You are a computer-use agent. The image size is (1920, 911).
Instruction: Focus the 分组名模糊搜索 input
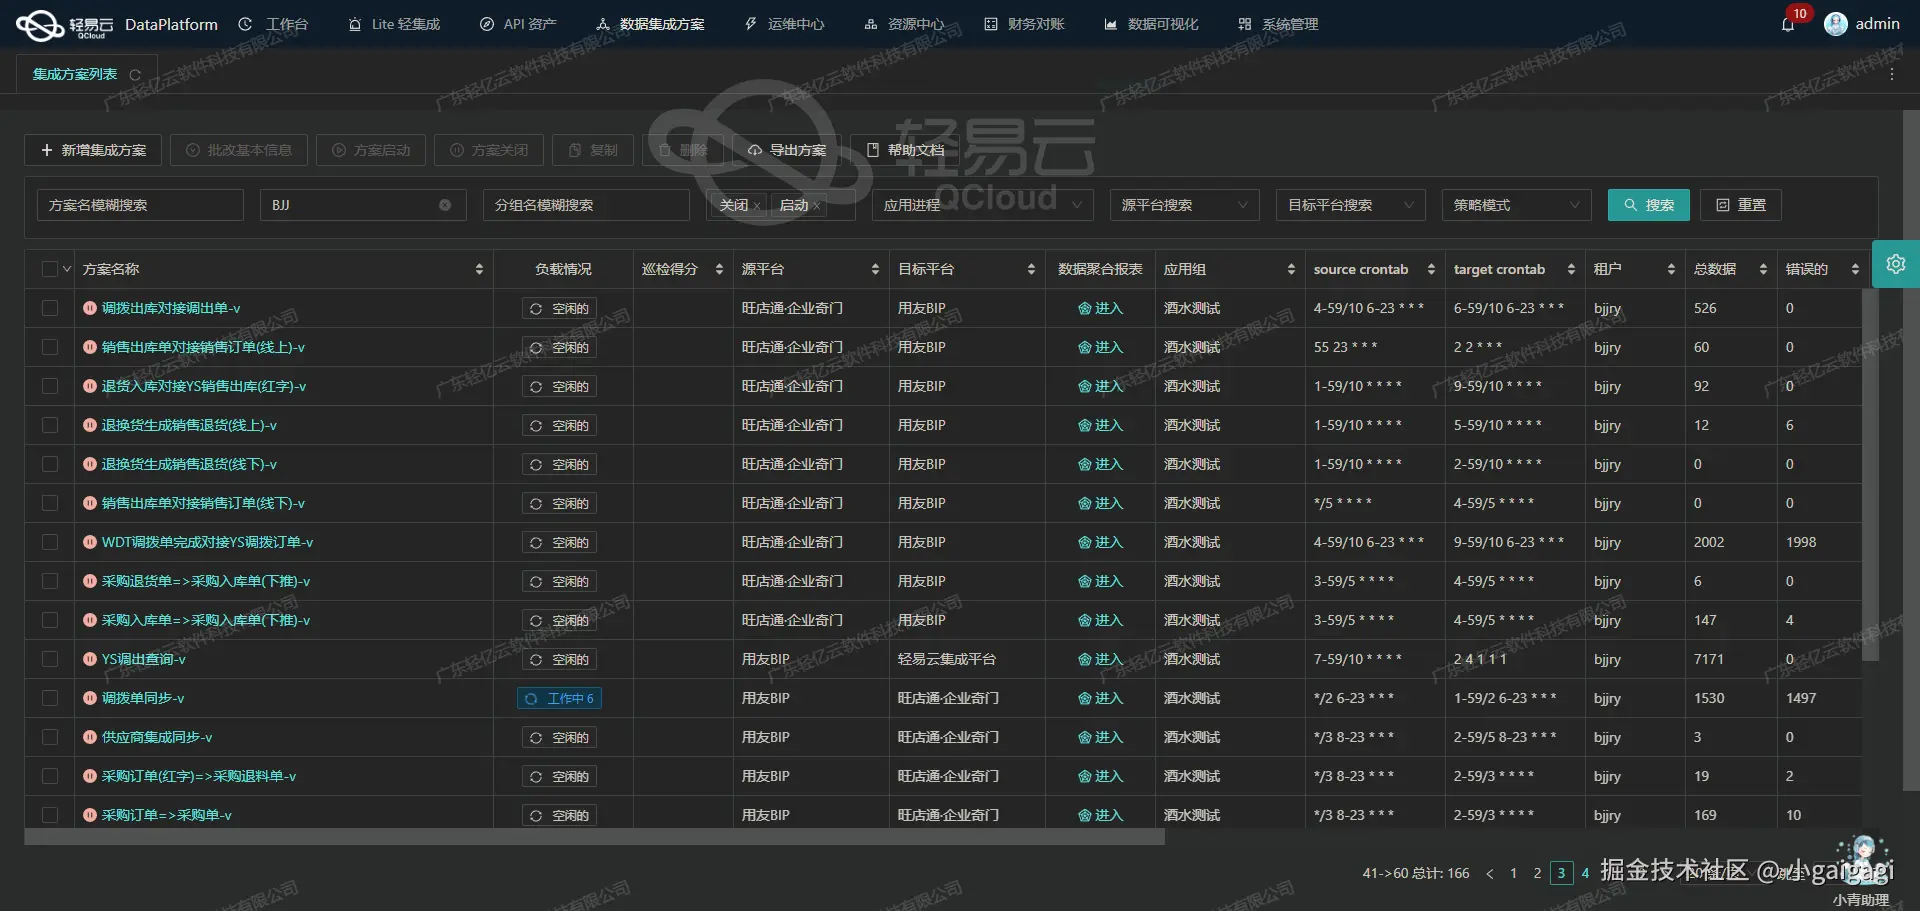pyautogui.click(x=587, y=205)
